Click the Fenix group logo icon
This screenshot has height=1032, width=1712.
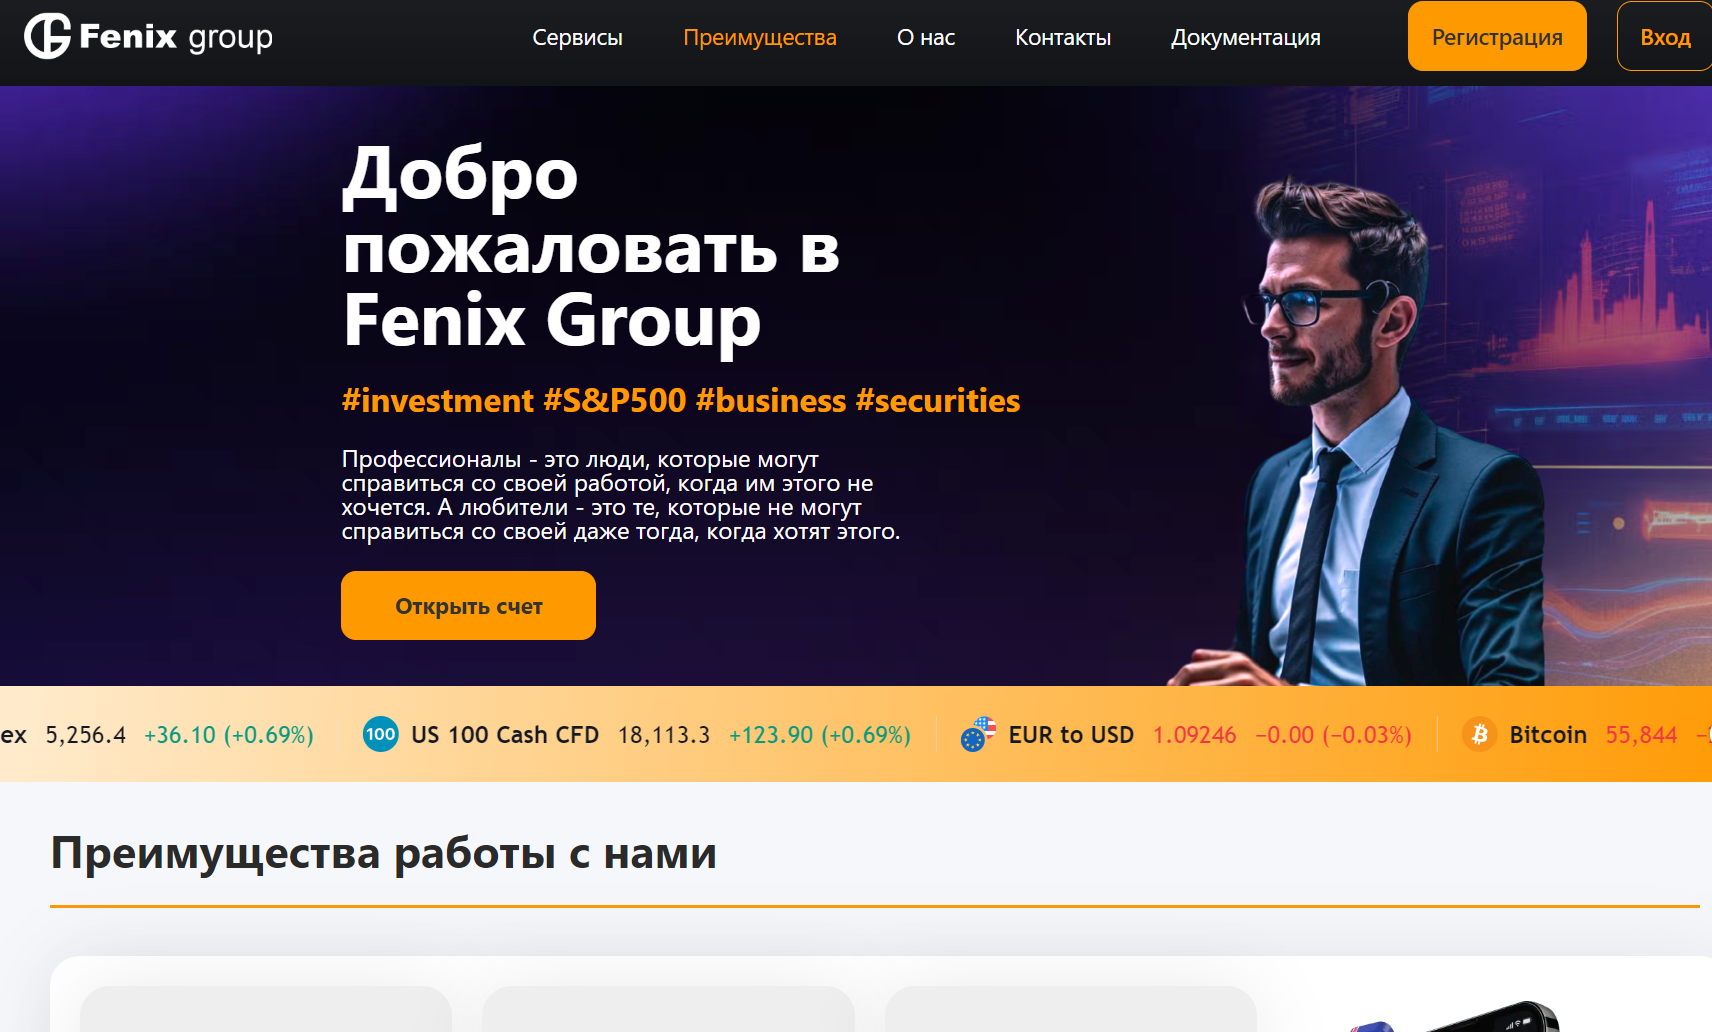pyautogui.click(x=47, y=36)
